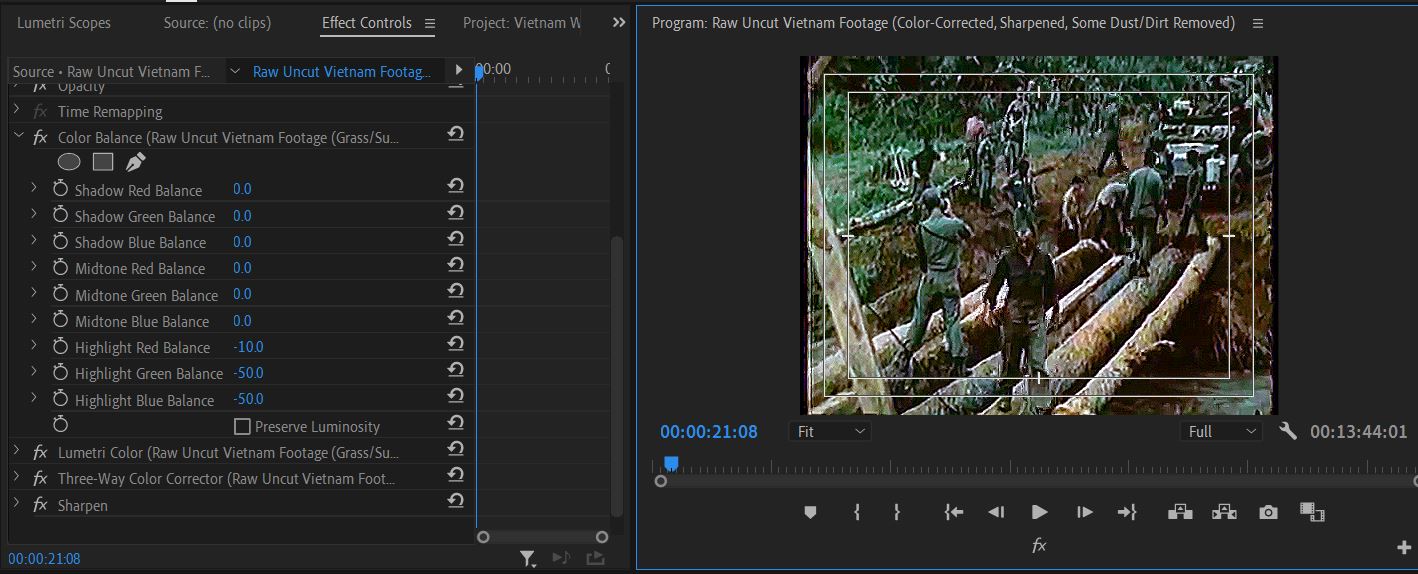This screenshot has width=1418, height=574.
Task: Reset Shadow Red Balance parameter
Action: 455,186
